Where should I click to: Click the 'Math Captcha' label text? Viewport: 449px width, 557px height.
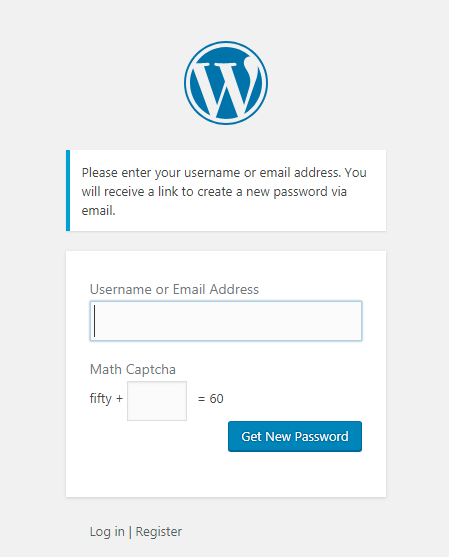tap(133, 369)
